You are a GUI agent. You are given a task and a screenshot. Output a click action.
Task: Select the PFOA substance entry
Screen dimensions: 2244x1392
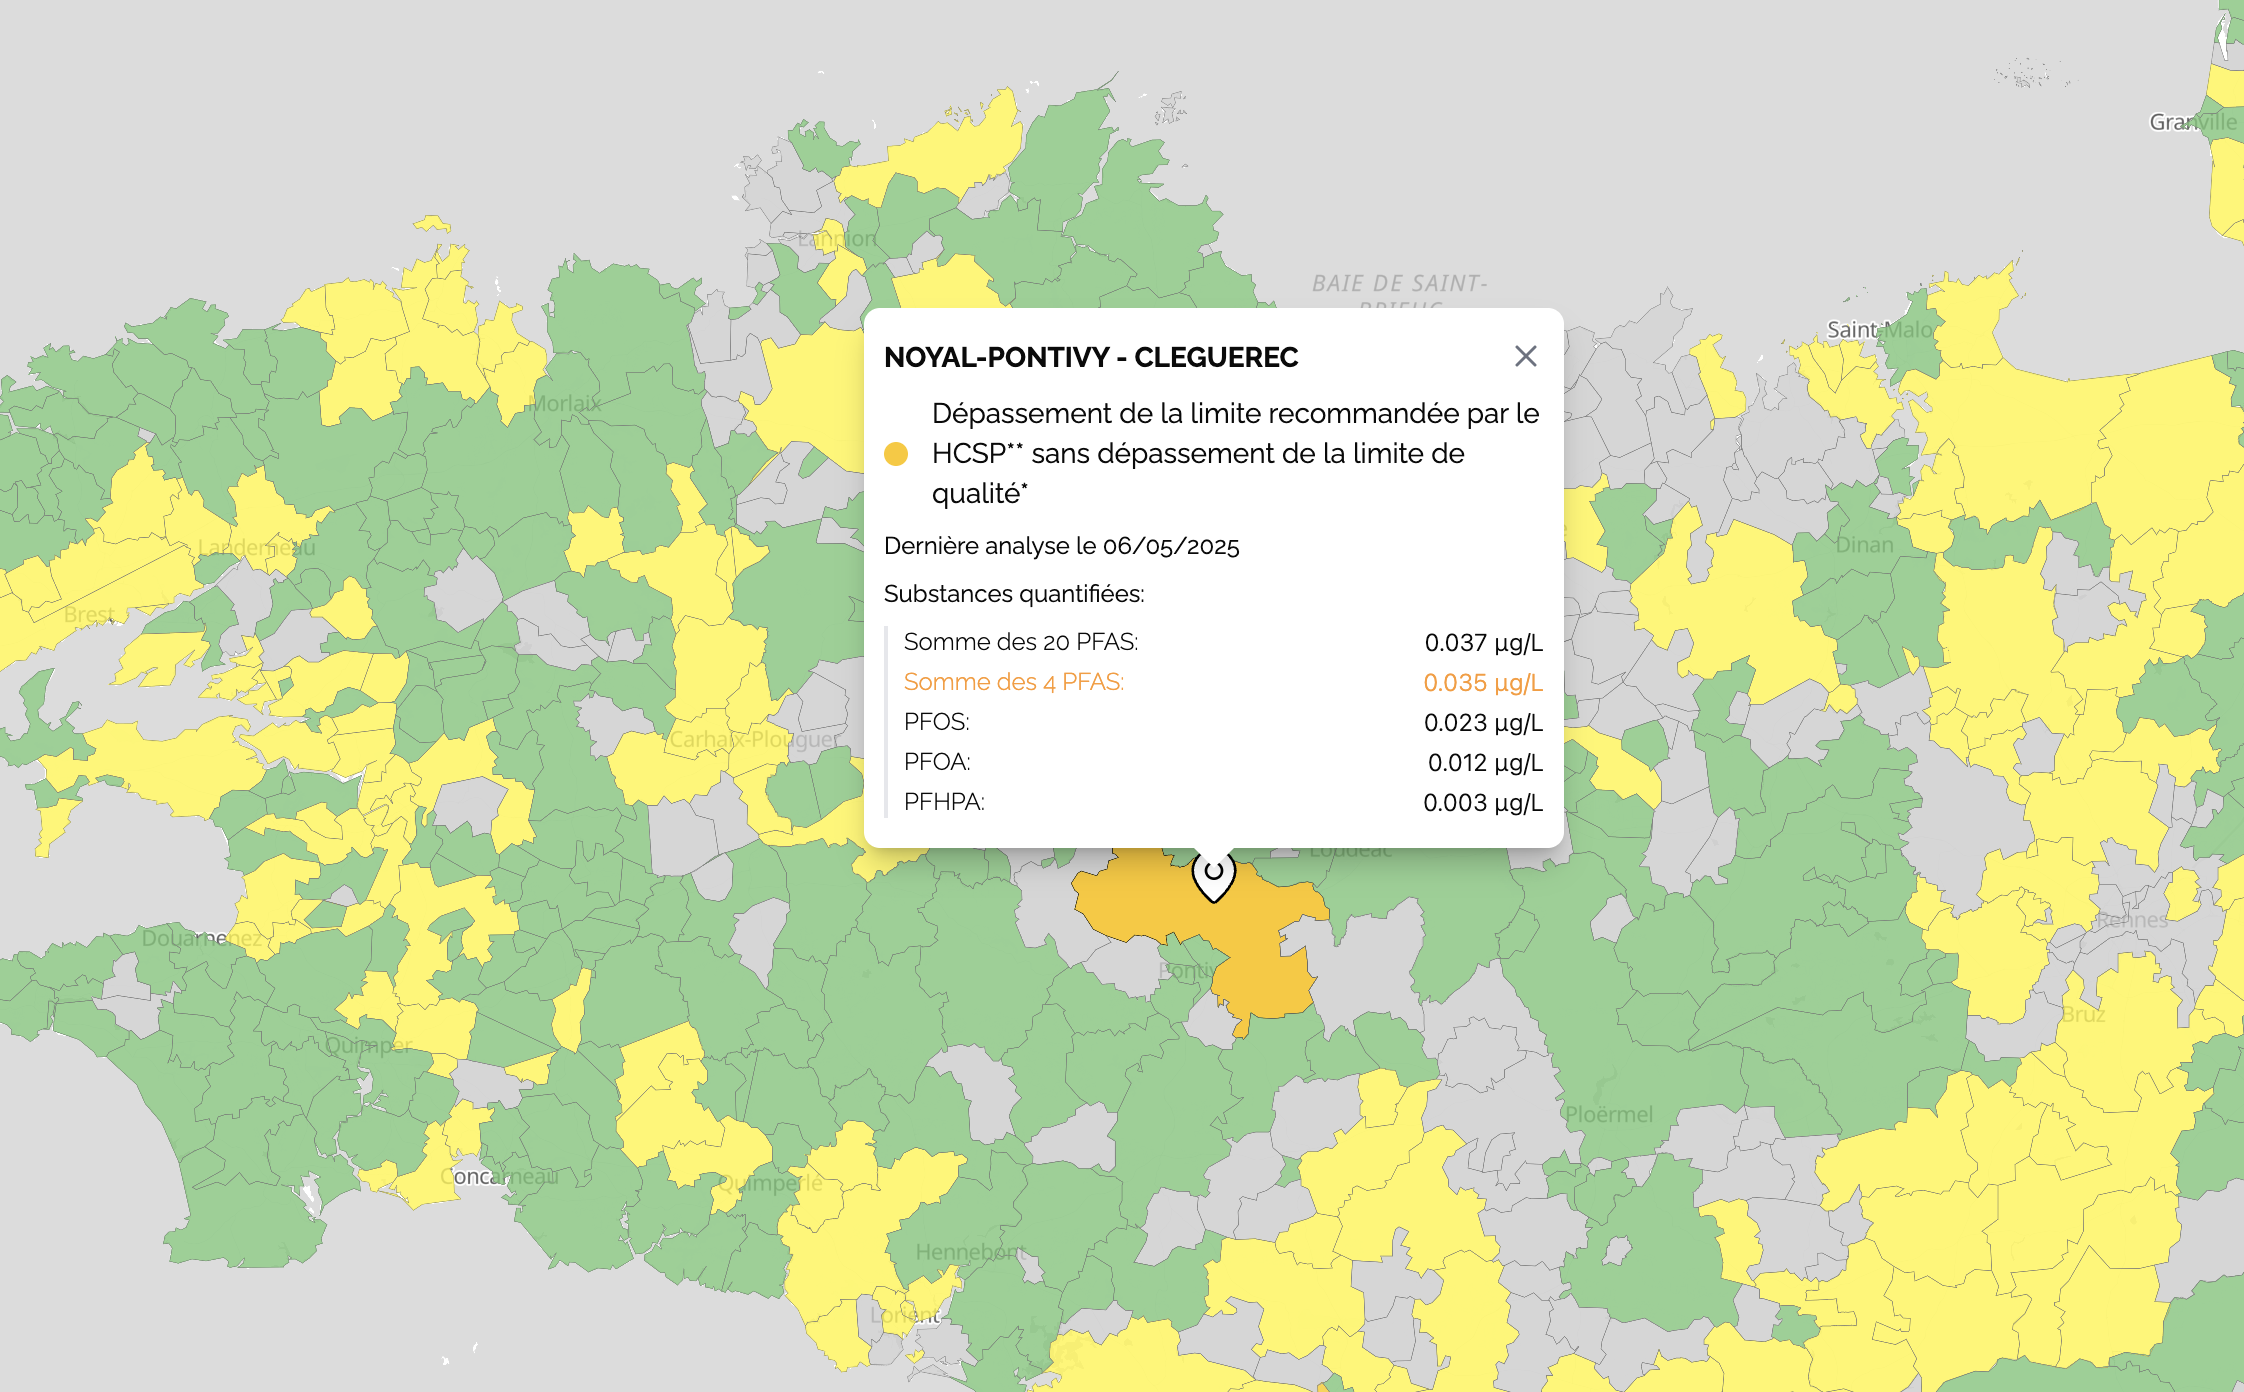[x=936, y=761]
